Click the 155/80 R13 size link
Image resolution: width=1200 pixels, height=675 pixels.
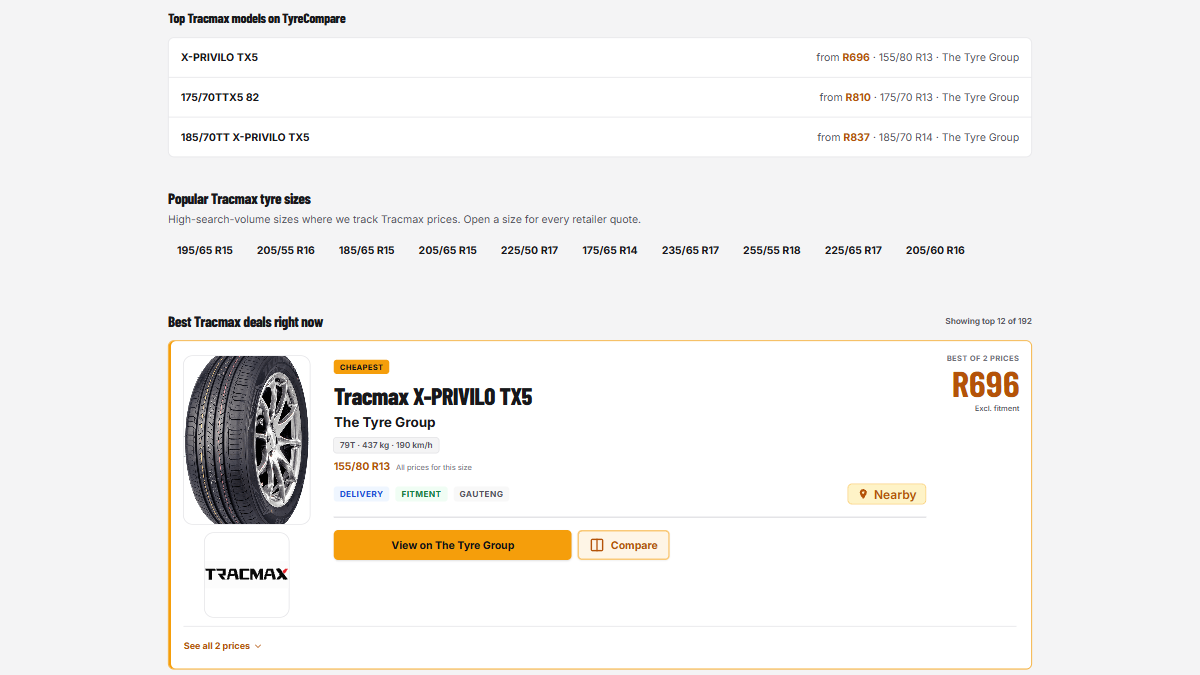[x=362, y=466]
